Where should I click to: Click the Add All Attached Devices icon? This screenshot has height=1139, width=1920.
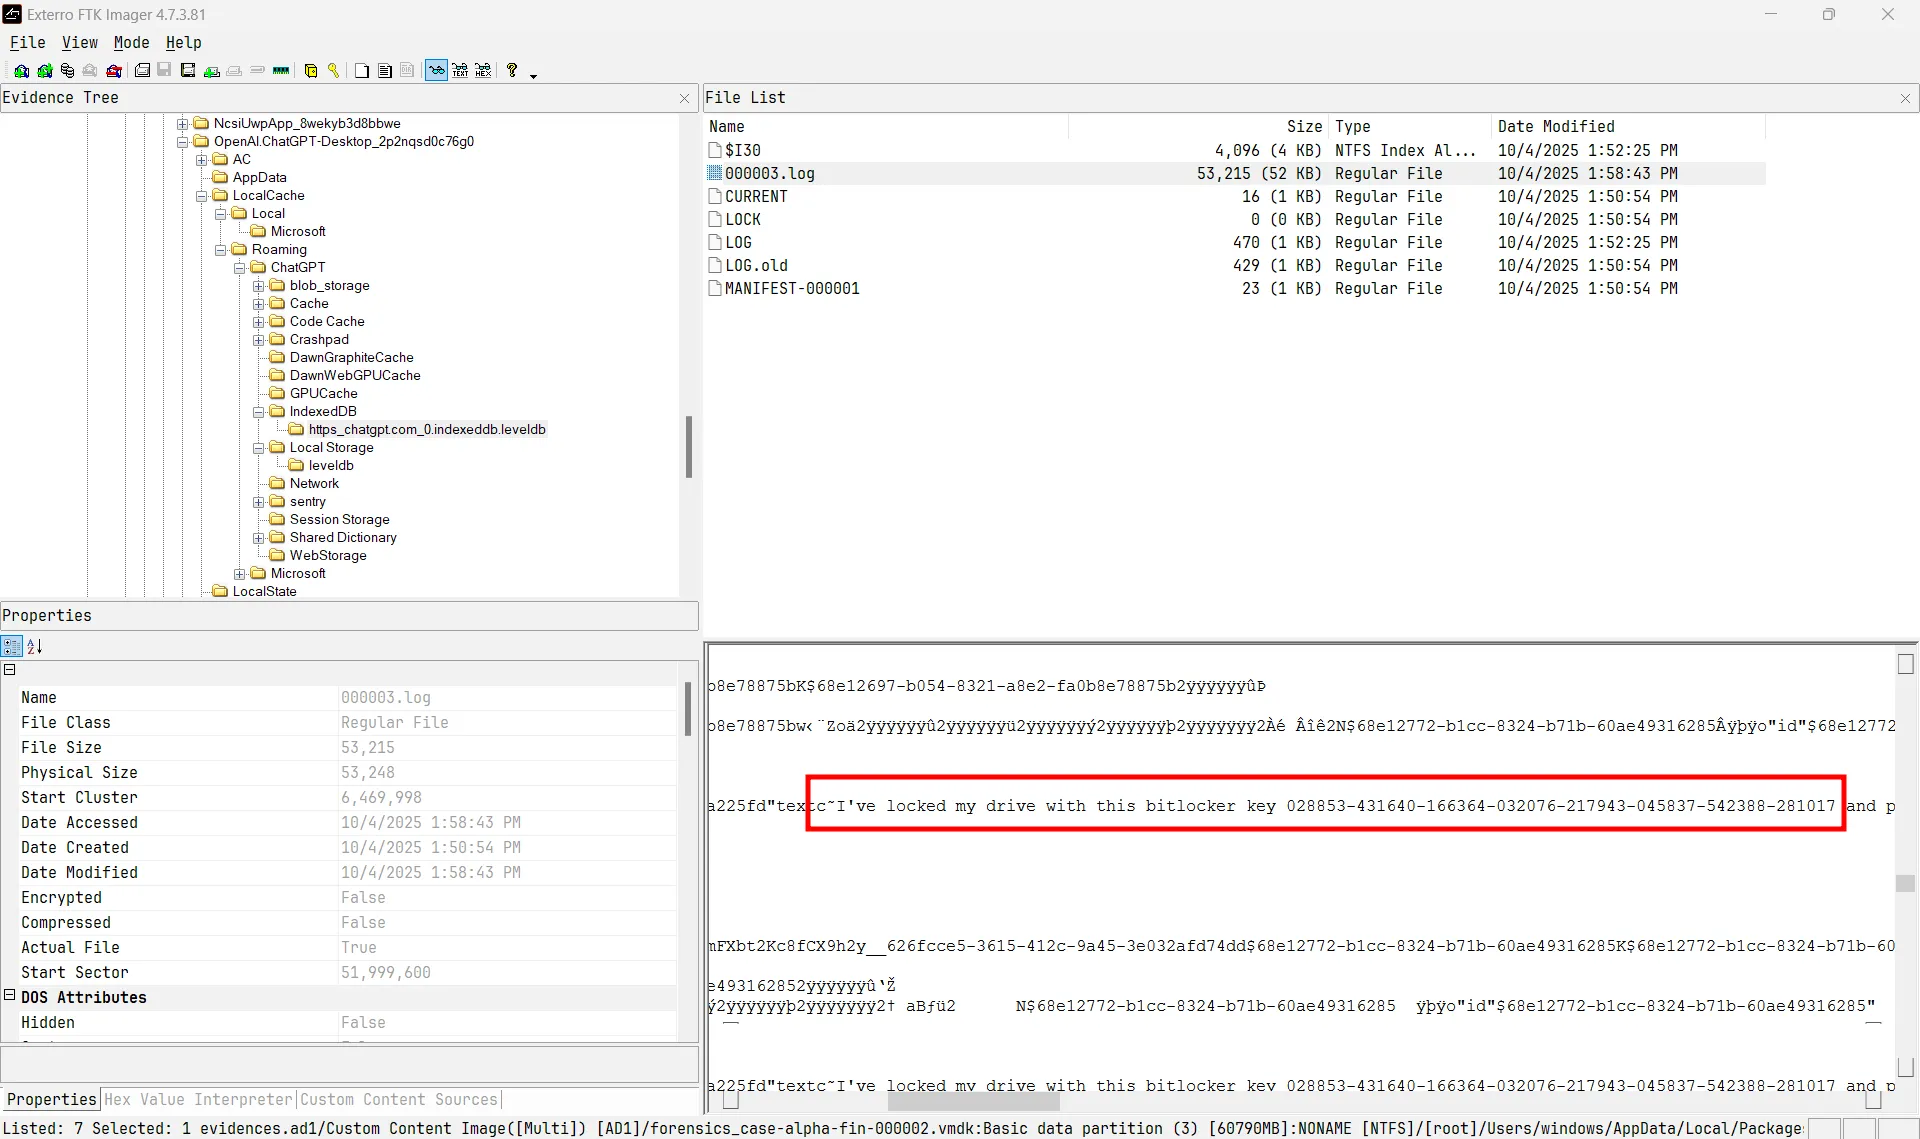(44, 71)
